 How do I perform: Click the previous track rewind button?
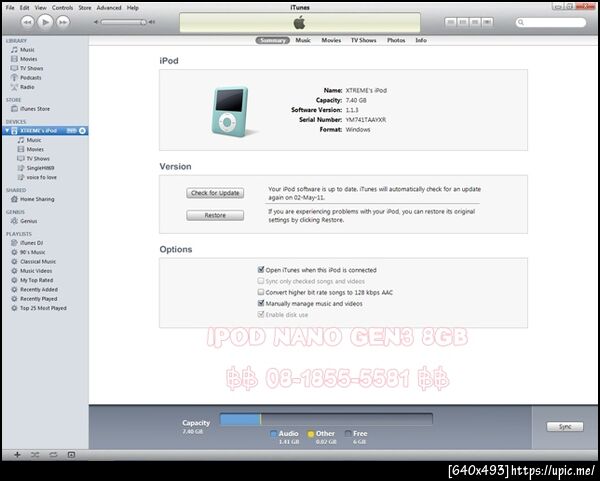point(27,22)
